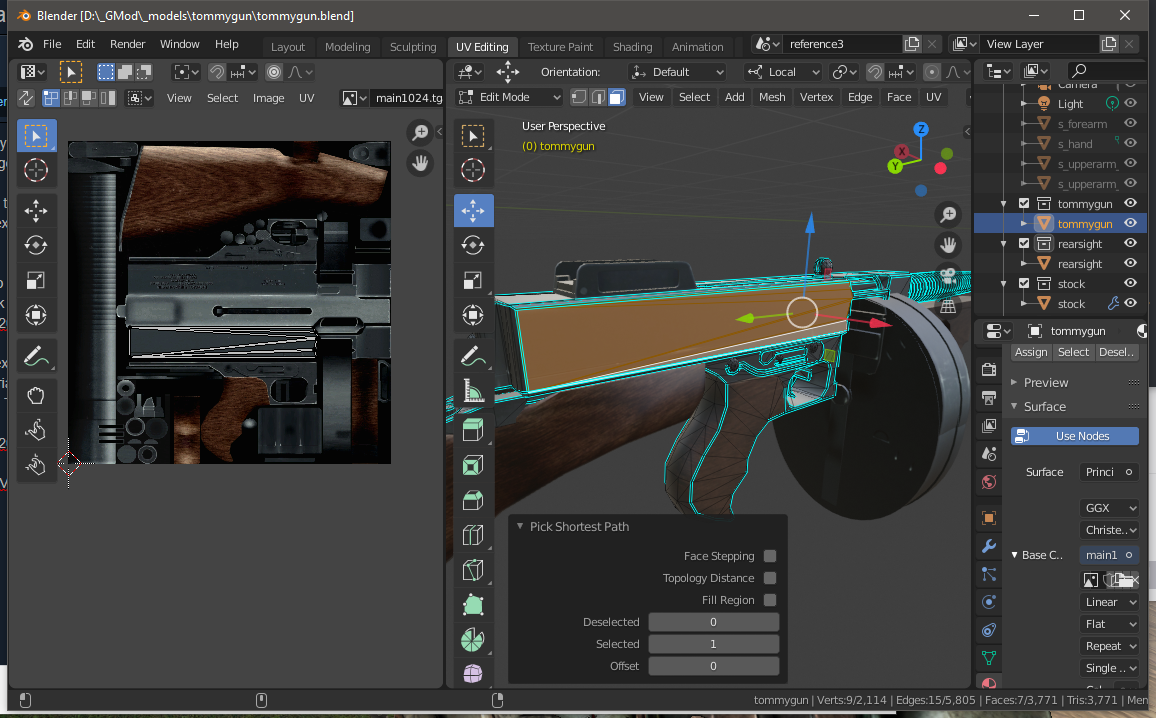Click the Offset value field
The width and height of the screenshot is (1156, 718).
pos(713,666)
